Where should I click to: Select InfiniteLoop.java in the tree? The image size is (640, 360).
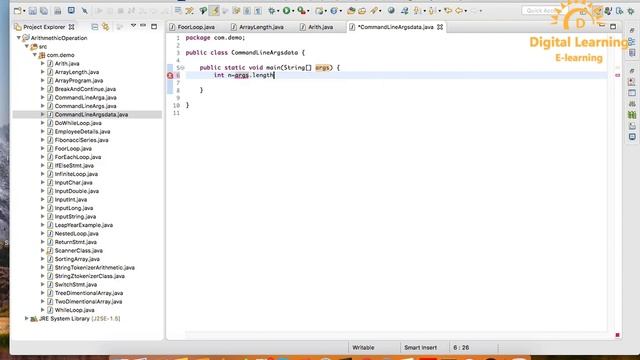[76, 174]
